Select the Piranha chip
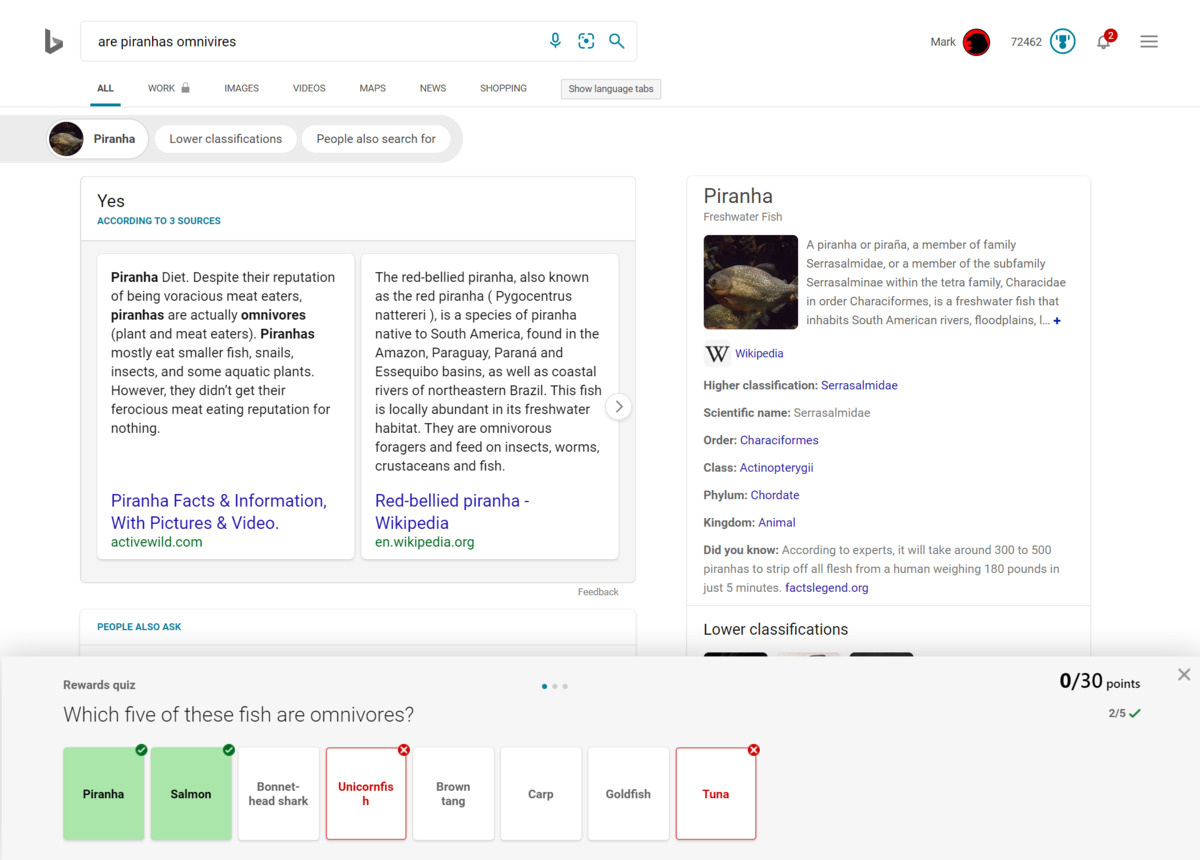The image size is (1200, 860). click(x=98, y=139)
